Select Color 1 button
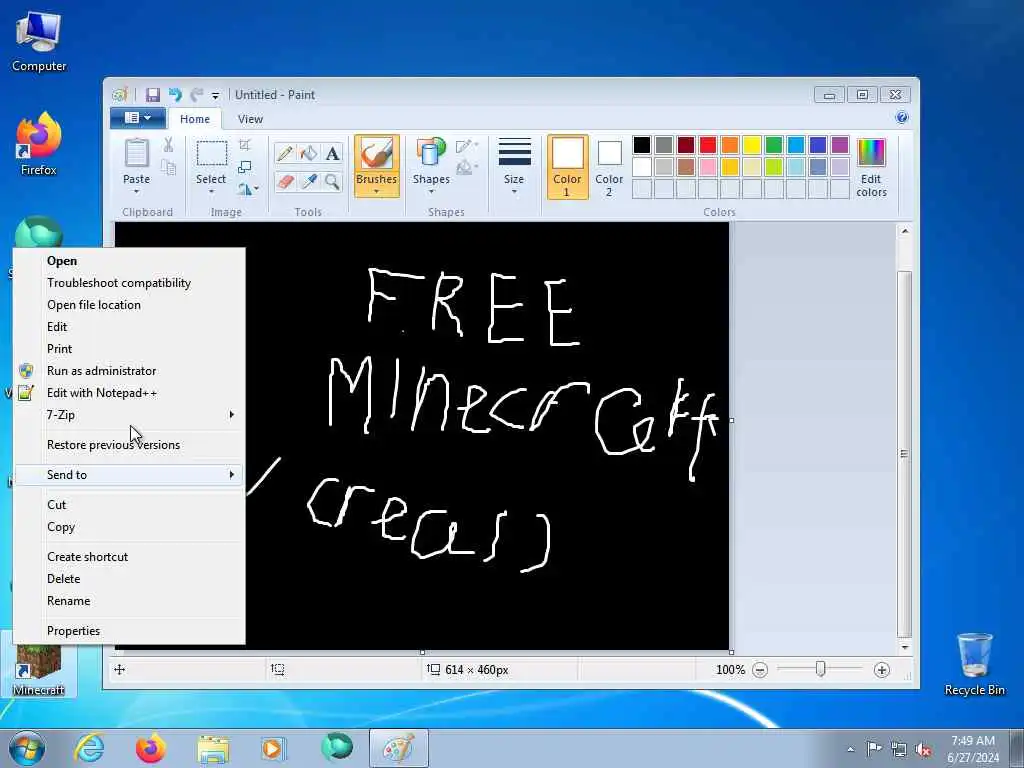The width and height of the screenshot is (1024, 768). (568, 167)
